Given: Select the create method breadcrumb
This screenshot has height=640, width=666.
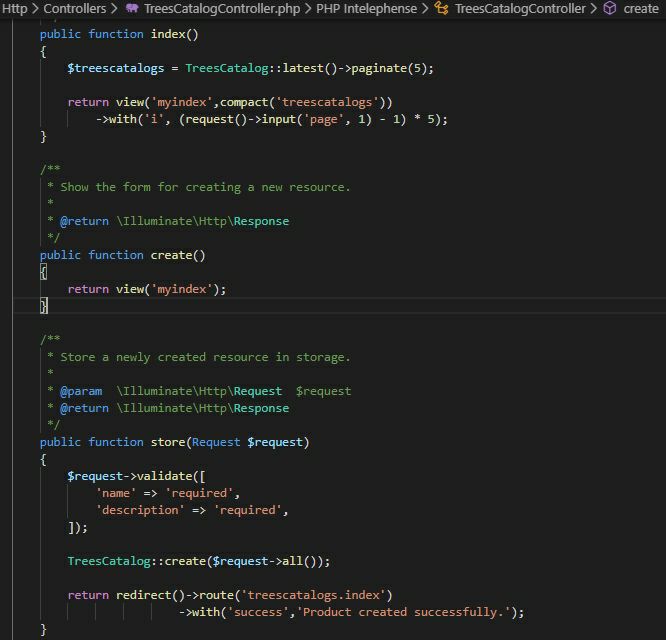Looking at the screenshot, I should [641, 8].
